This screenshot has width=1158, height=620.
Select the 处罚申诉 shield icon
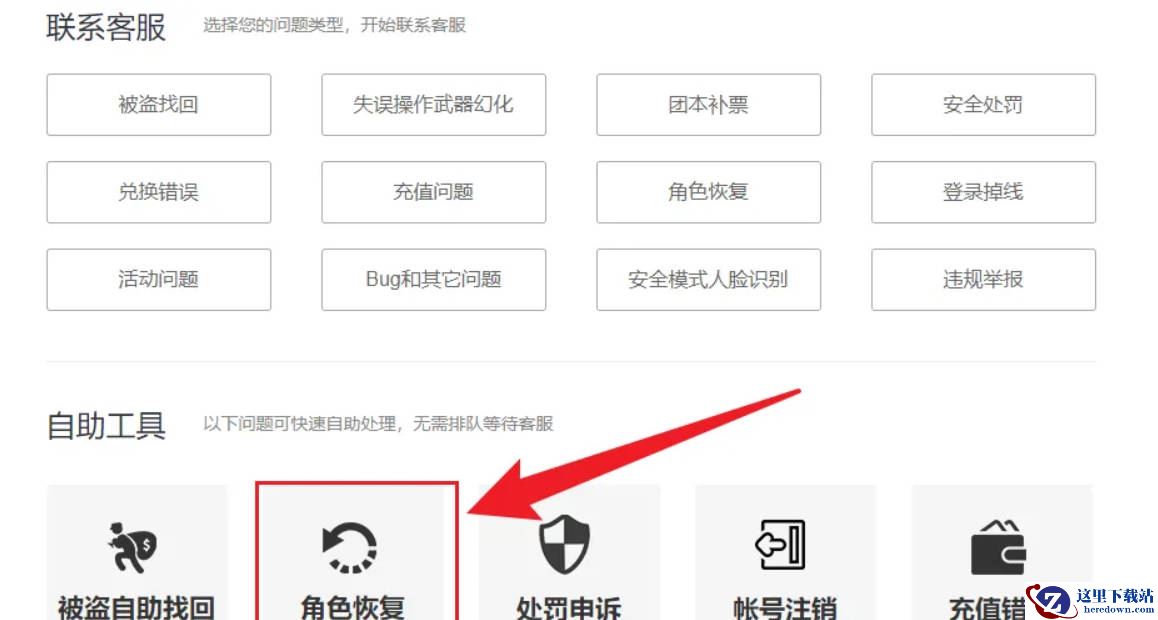pos(565,545)
